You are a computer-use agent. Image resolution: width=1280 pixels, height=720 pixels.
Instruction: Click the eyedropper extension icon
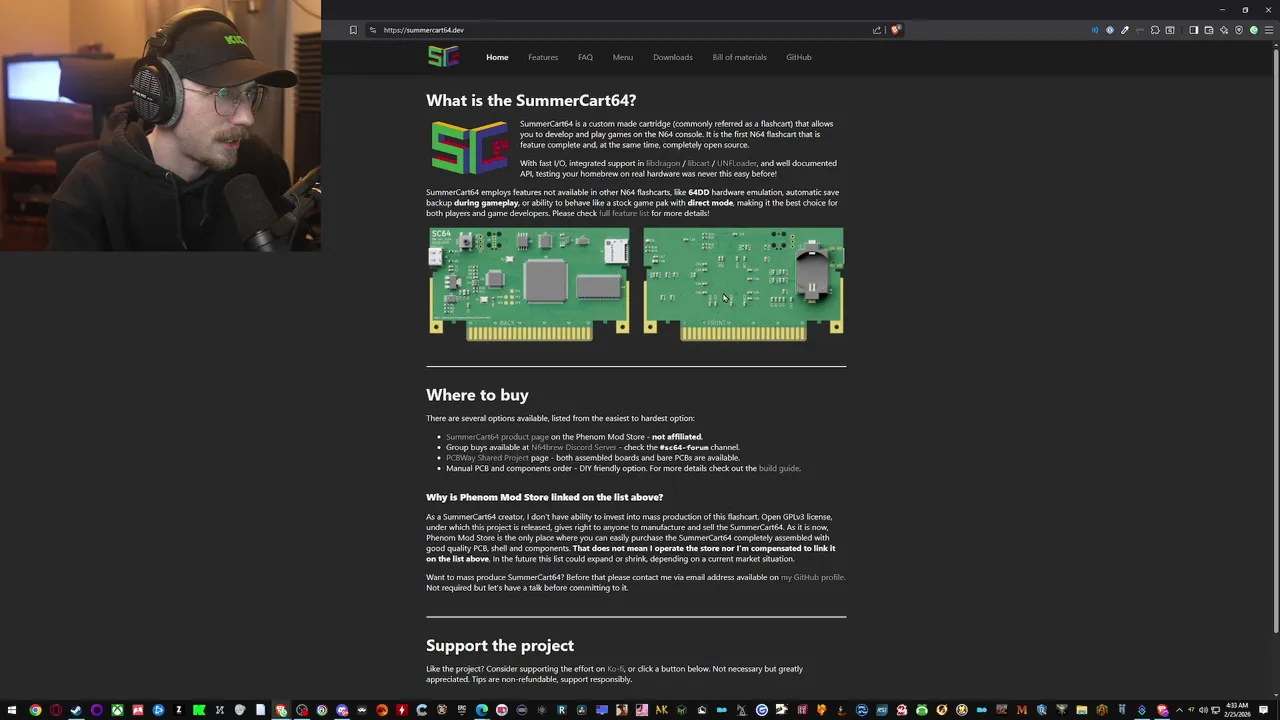1125,30
